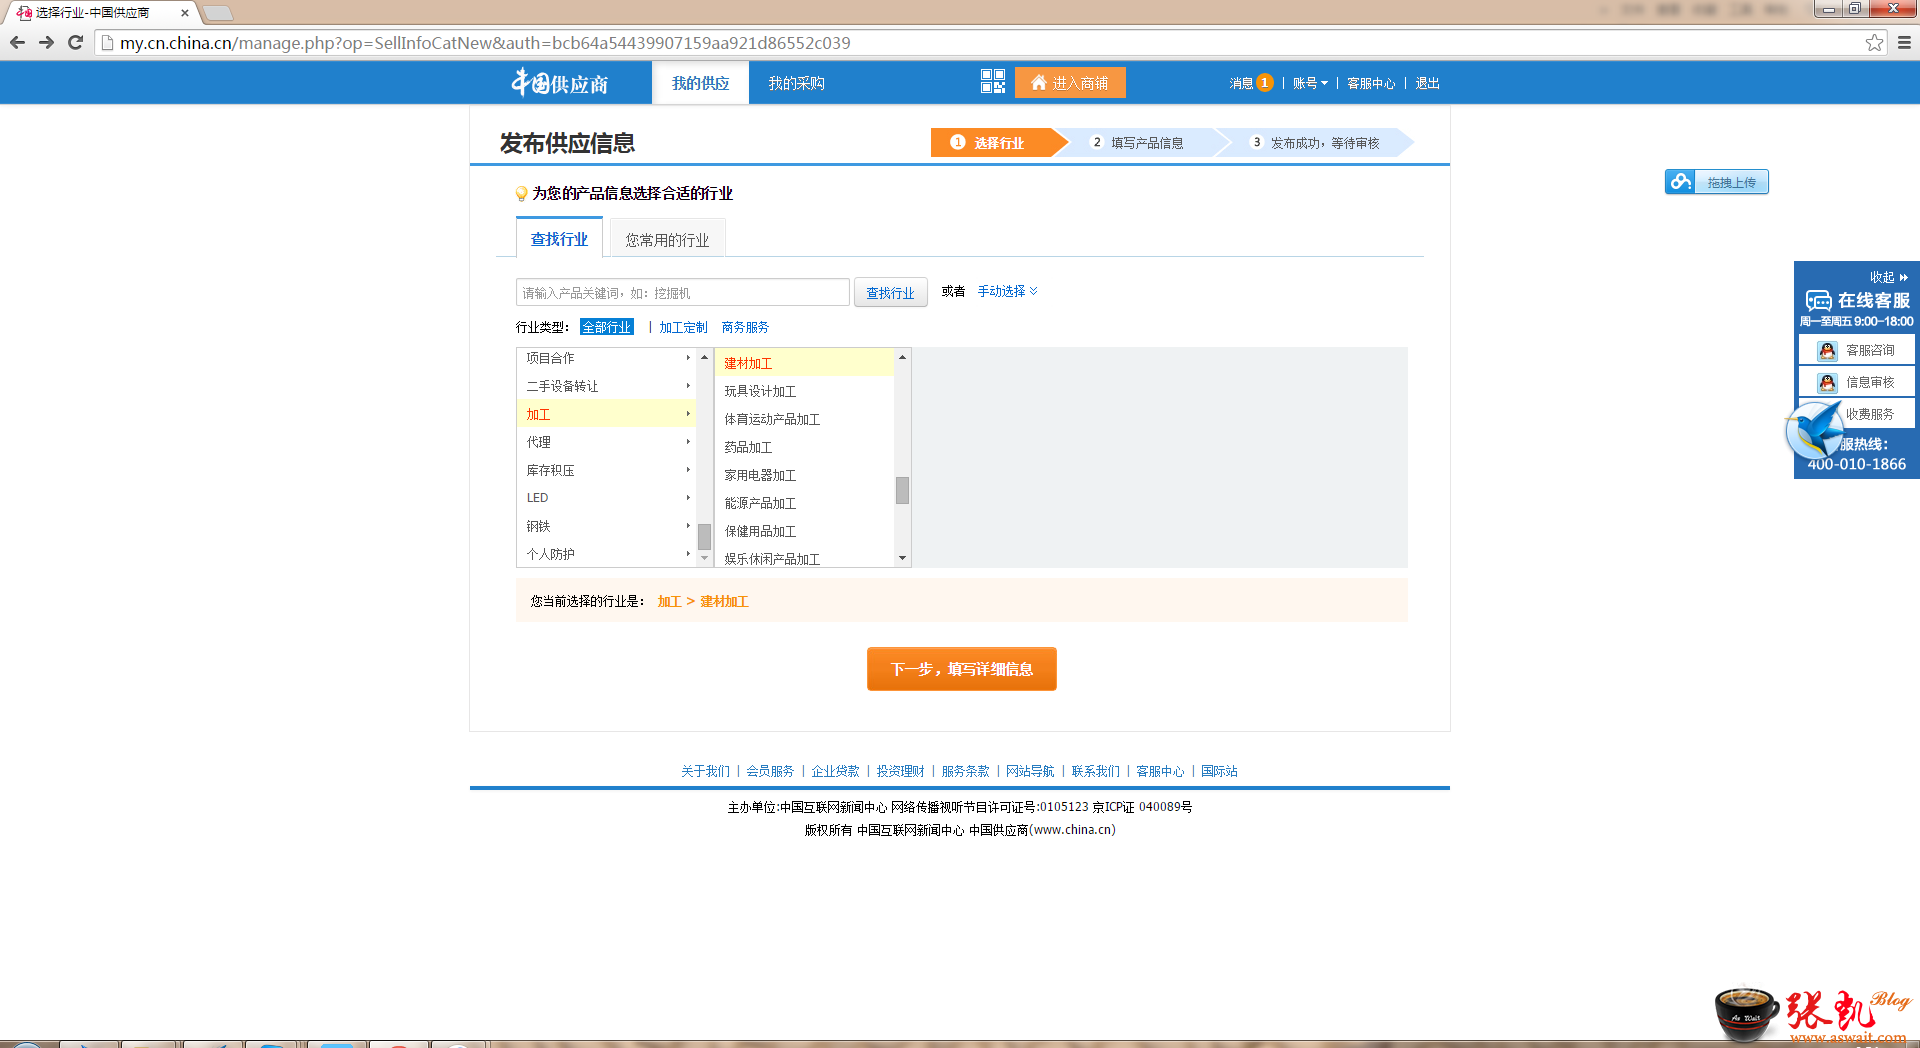Click the browser reload icon
Image resolution: width=1920 pixels, height=1048 pixels.
75,43
